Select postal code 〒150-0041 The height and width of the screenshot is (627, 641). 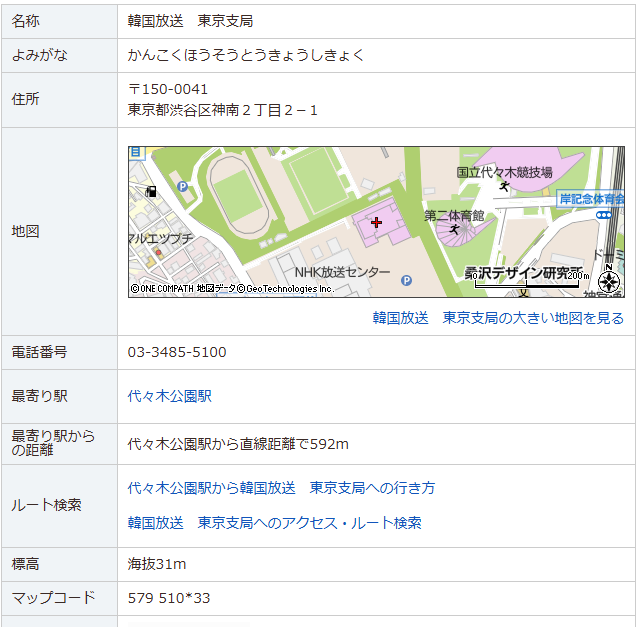pyautogui.click(x=168, y=89)
